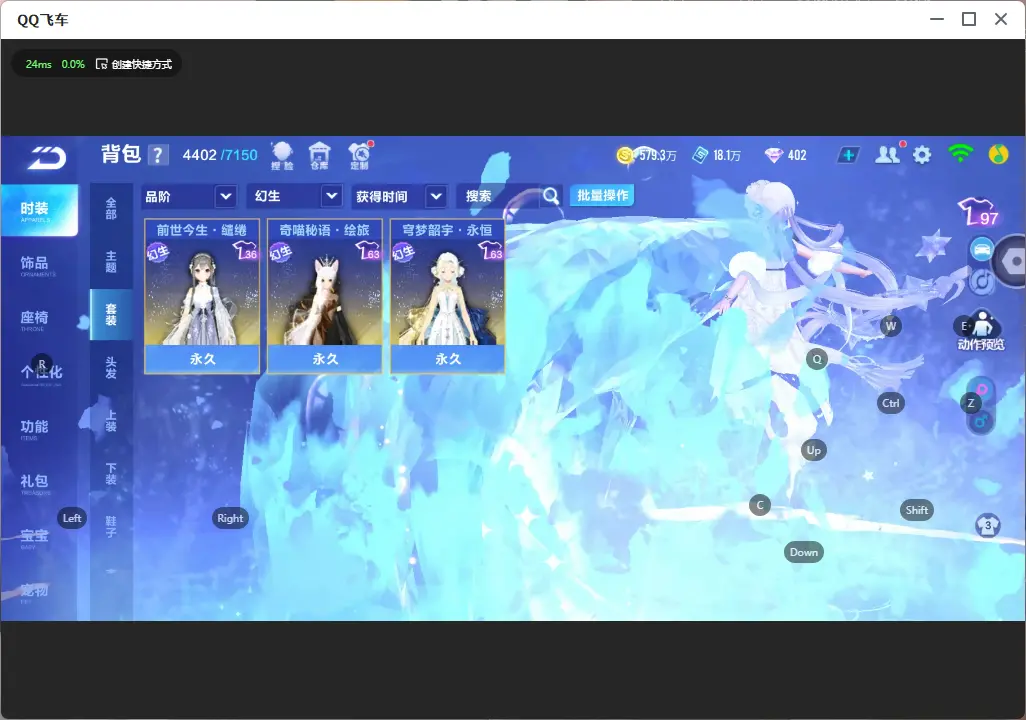This screenshot has width=1026, height=720.
Task: Choose the 鞋子 shoes subcategory
Action: [111, 527]
